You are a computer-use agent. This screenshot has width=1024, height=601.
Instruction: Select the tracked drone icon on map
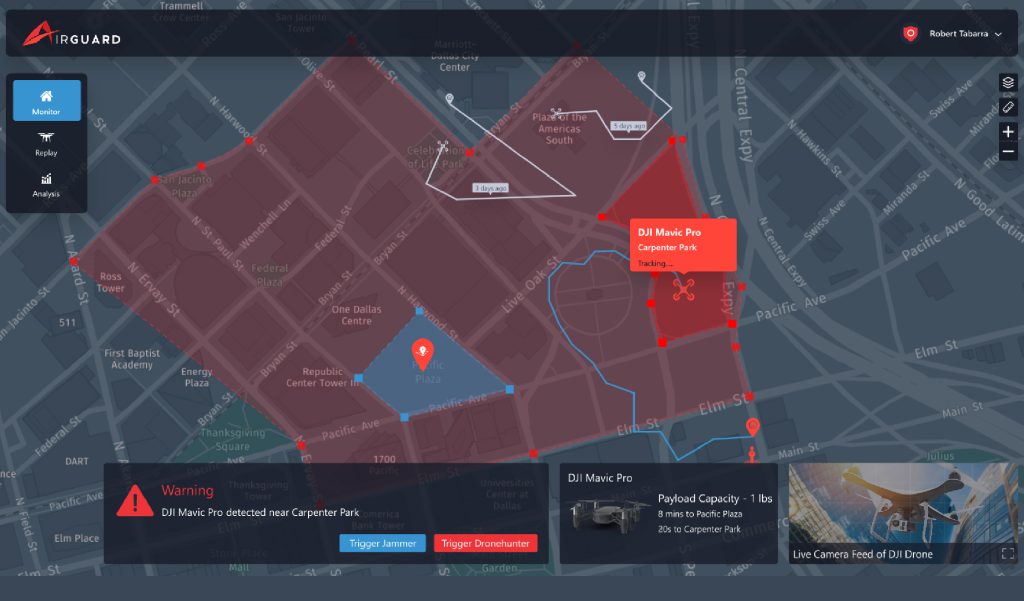(684, 290)
